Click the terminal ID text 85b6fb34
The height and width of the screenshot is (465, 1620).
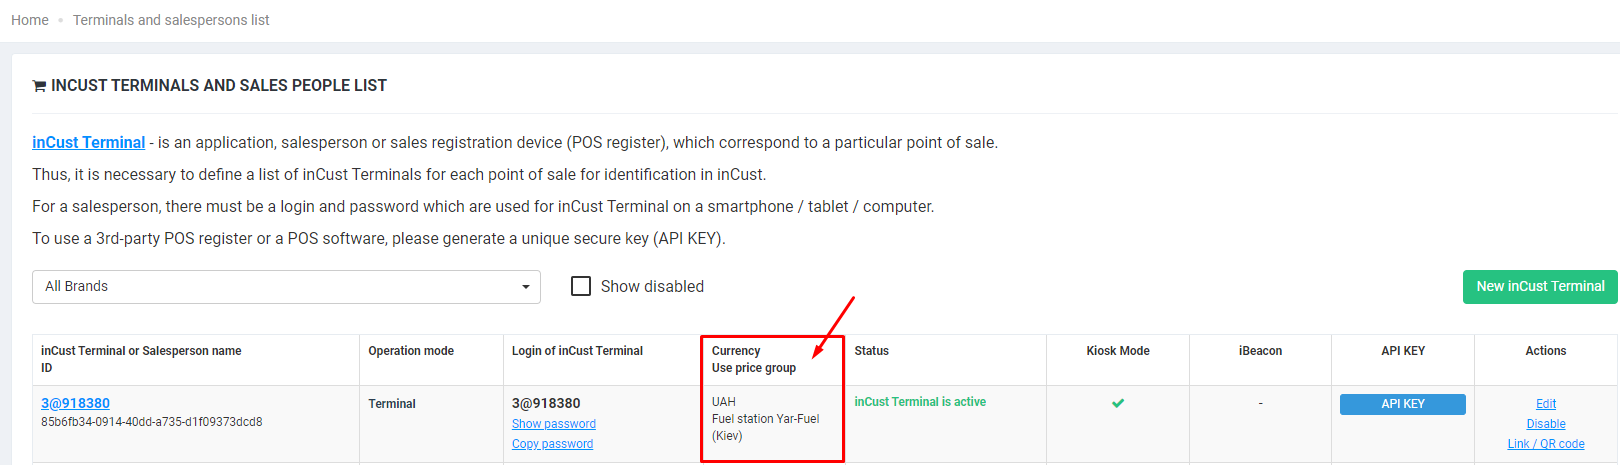click(152, 422)
